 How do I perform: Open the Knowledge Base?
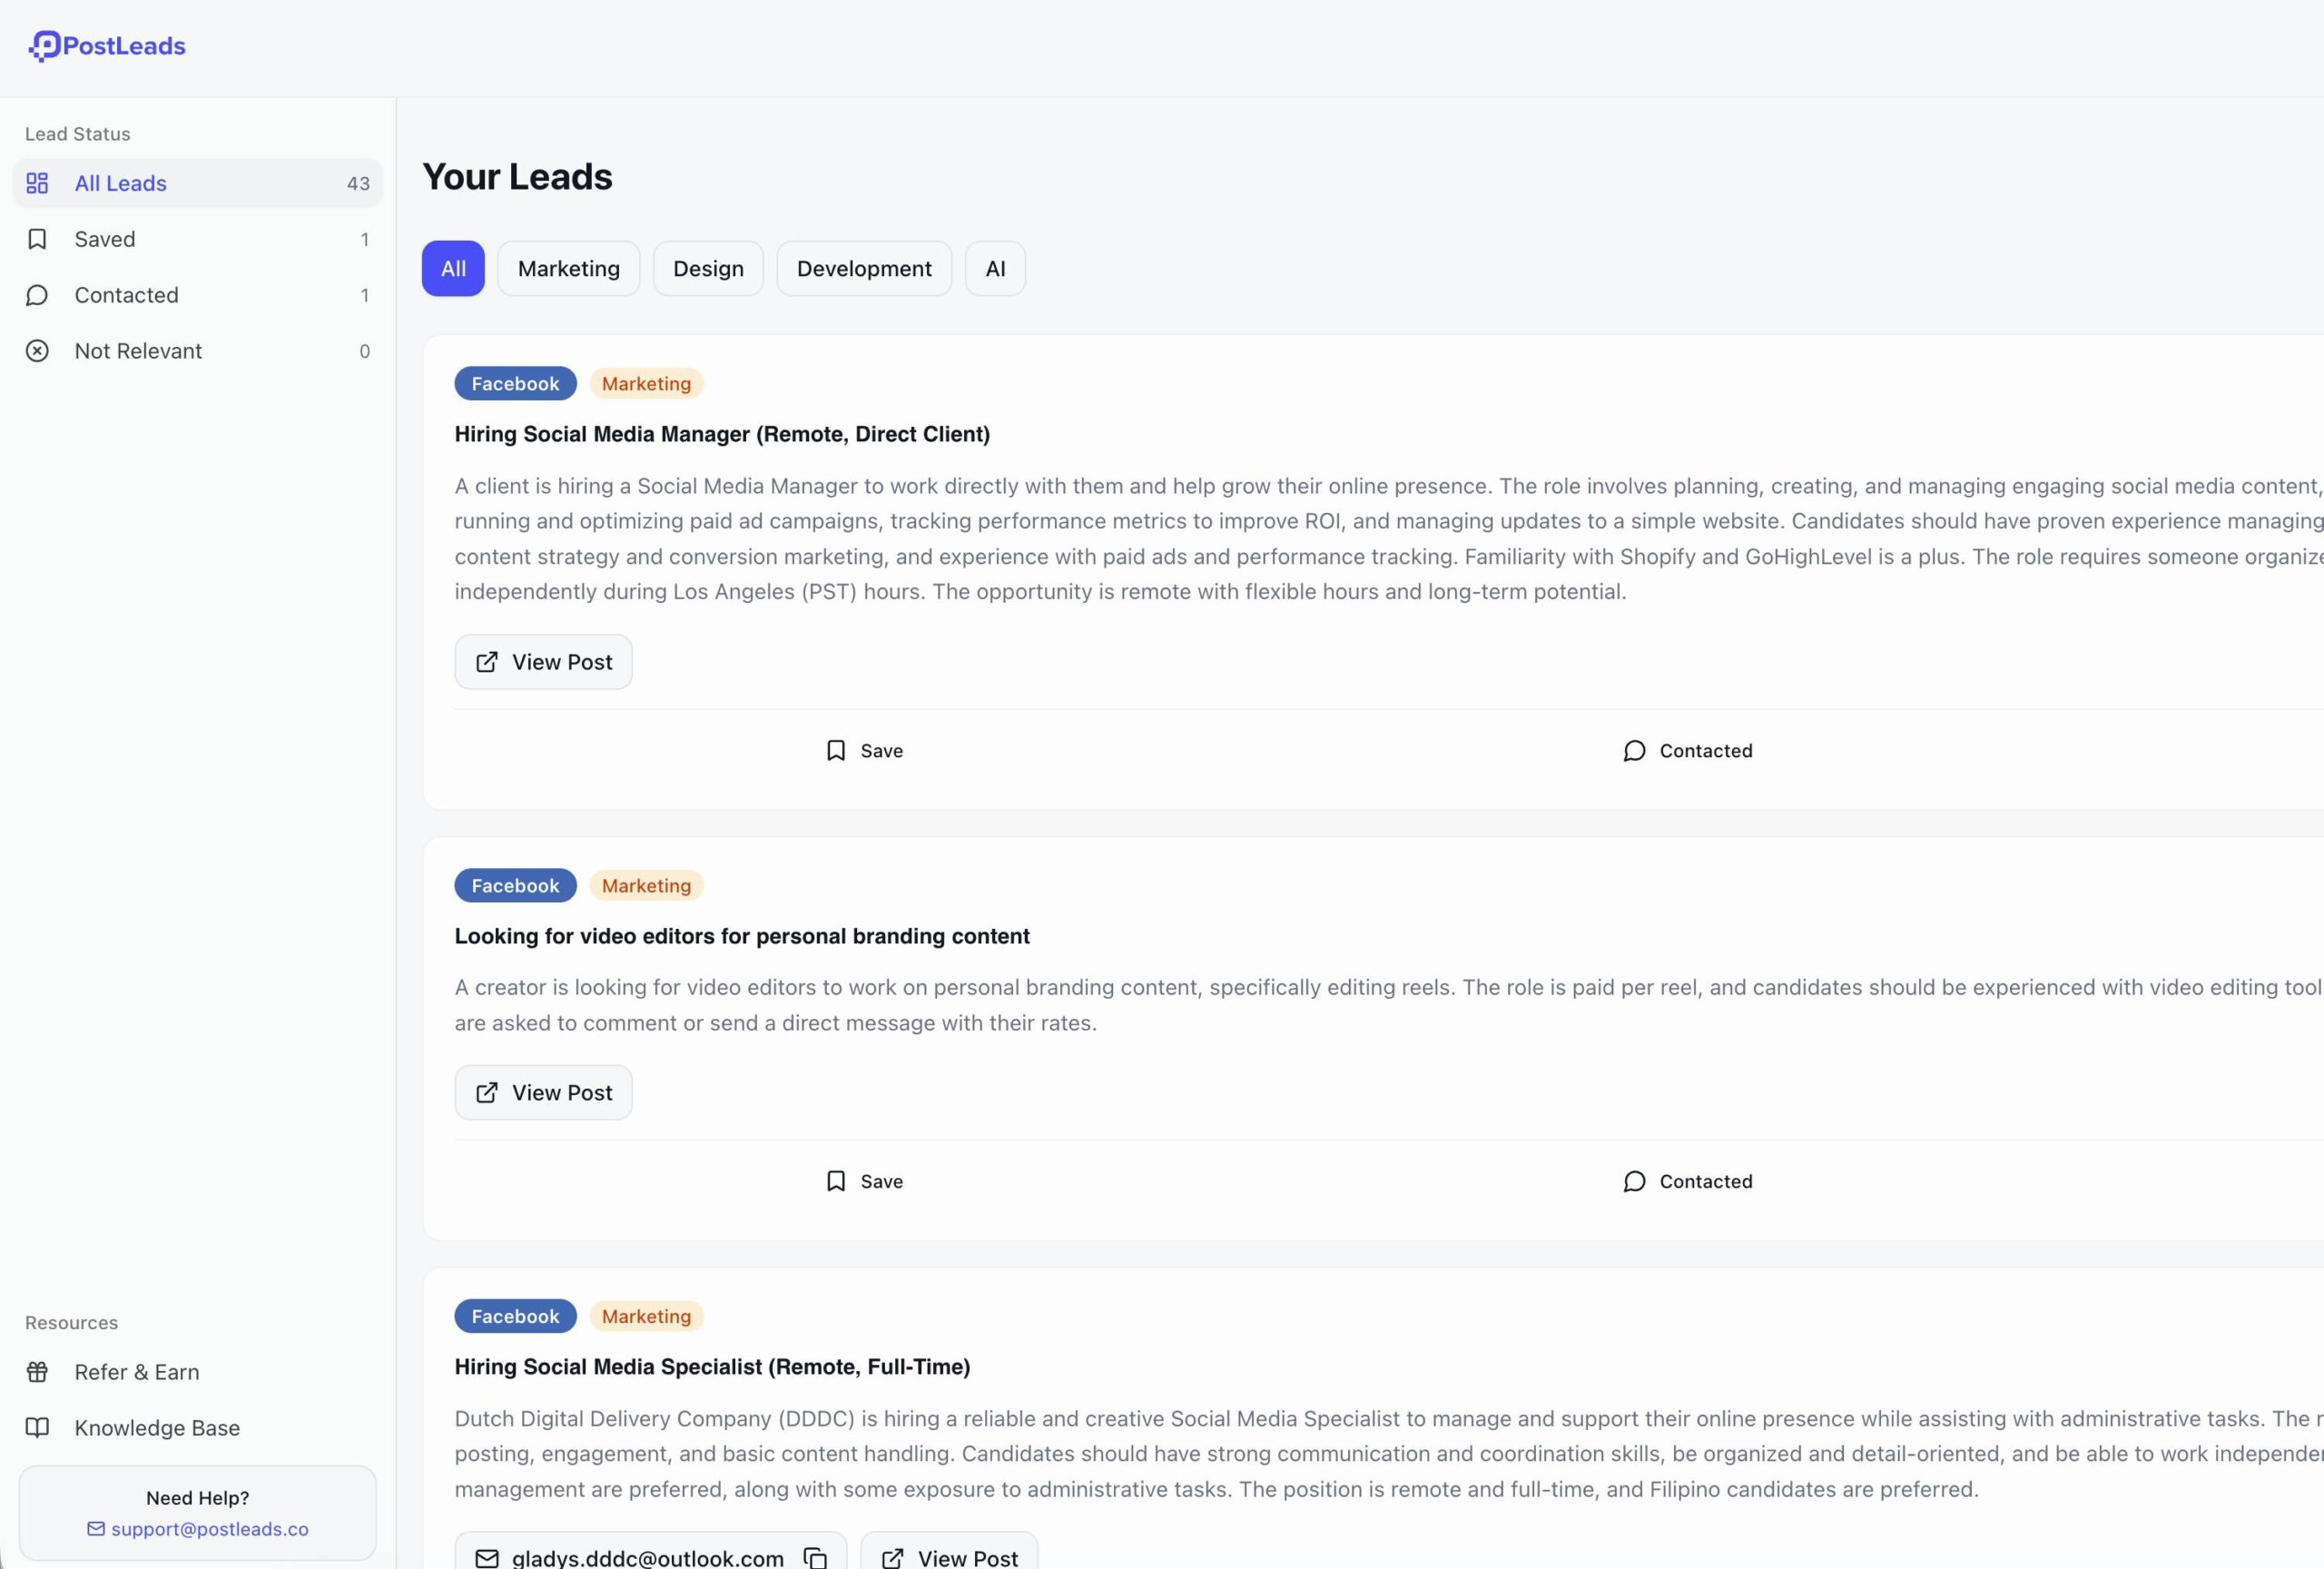pyautogui.click(x=157, y=1428)
